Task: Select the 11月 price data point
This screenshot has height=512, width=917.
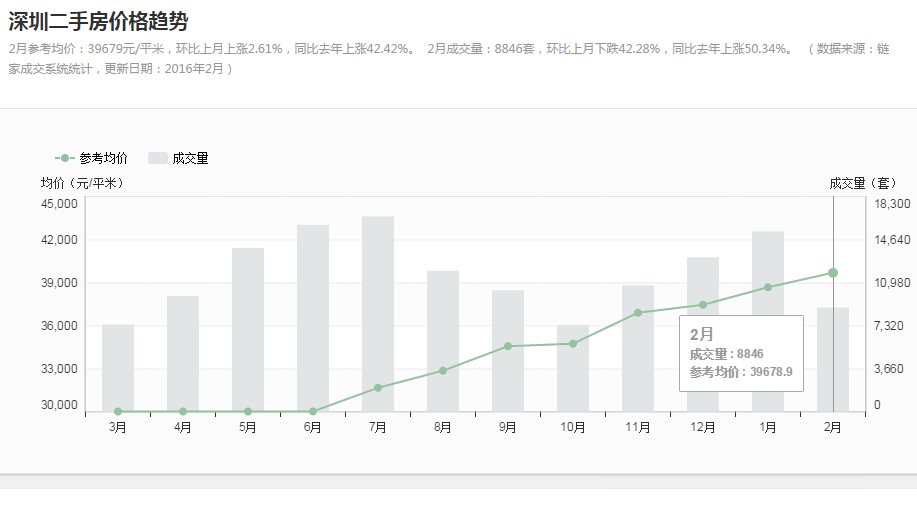Action: [x=638, y=313]
